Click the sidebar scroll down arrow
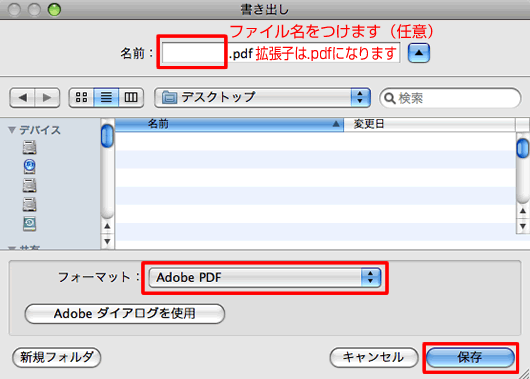530x379 pixels. (x=107, y=241)
